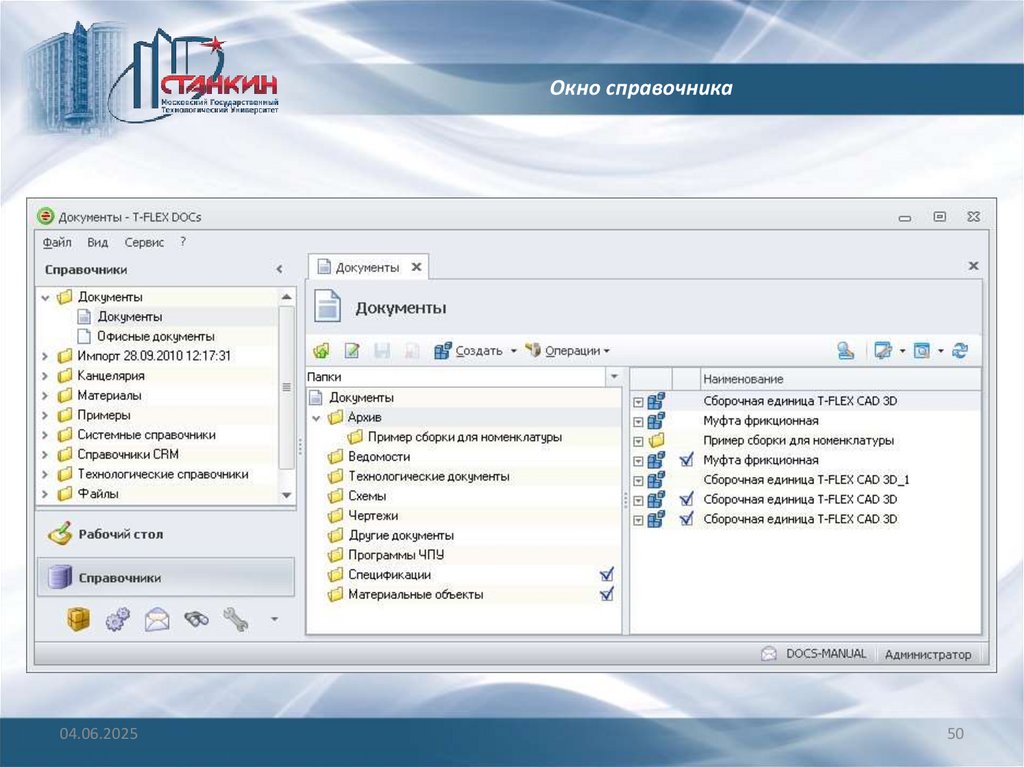Screen dimensions: 1024x767
Task: Toggle the checkbox next to Спецификации
Action: click(x=606, y=575)
